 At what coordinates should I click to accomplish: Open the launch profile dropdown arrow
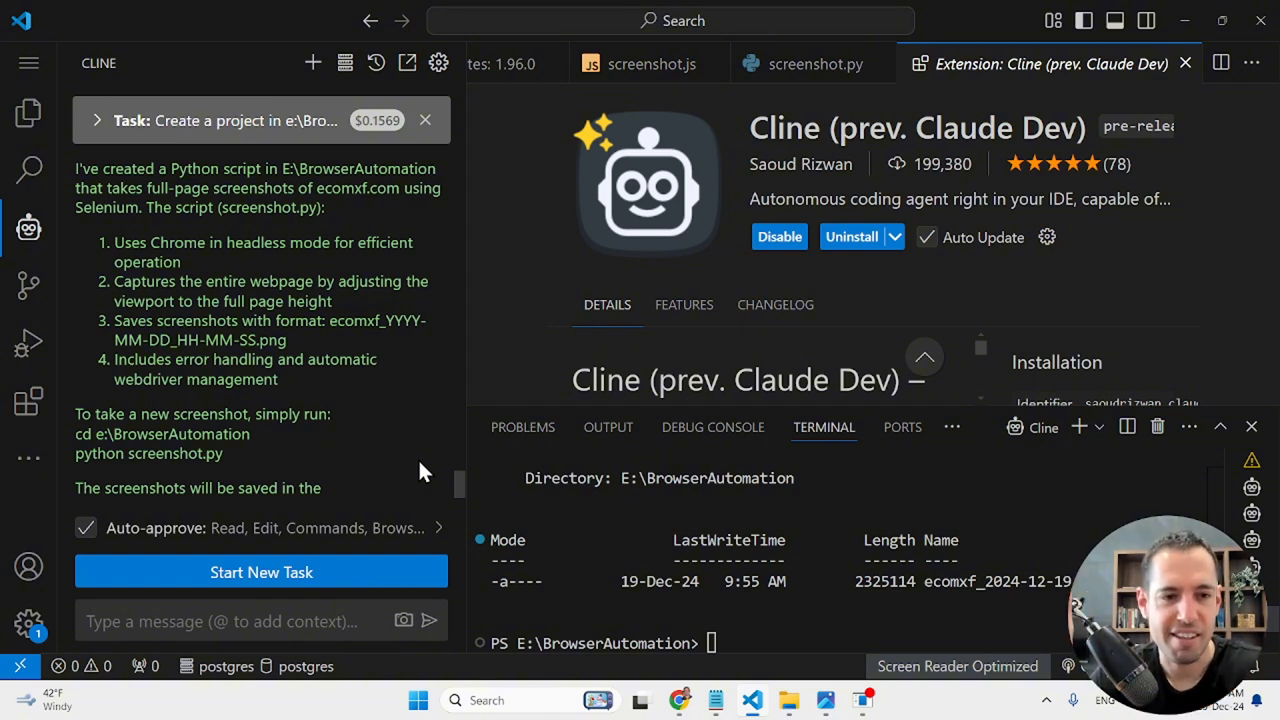(x=1099, y=427)
